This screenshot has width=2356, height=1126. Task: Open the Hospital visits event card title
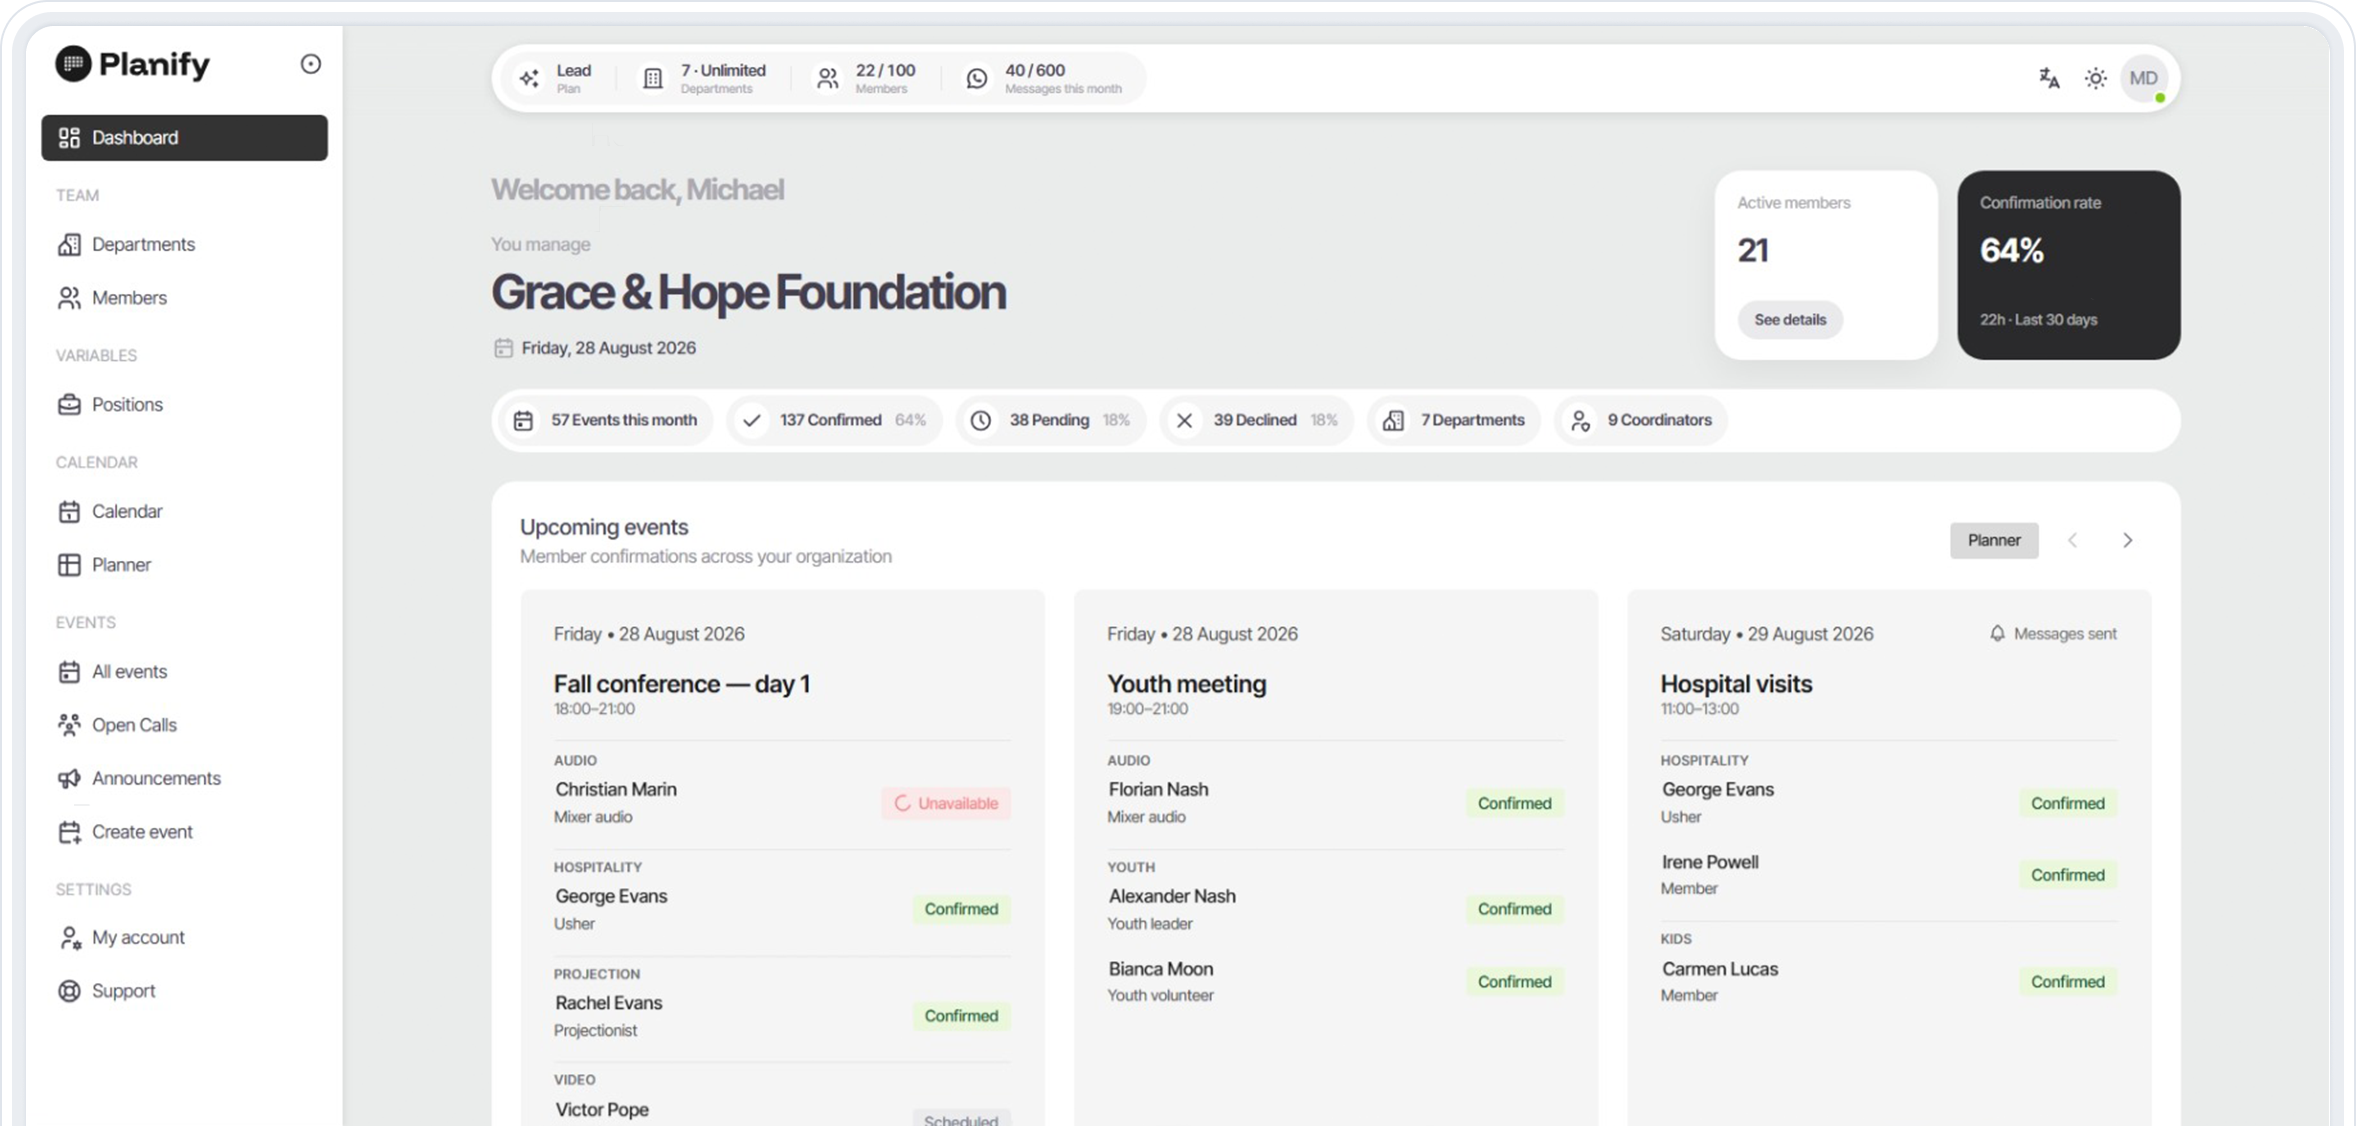click(x=1736, y=684)
